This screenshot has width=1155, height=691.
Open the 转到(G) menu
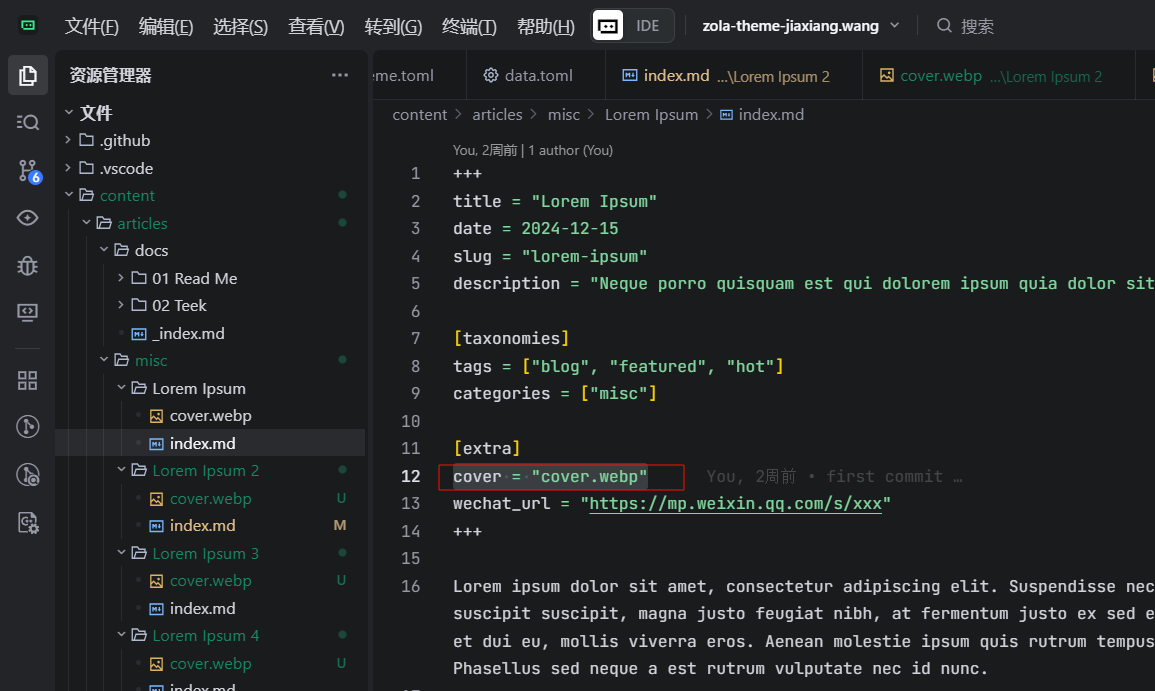click(x=393, y=27)
